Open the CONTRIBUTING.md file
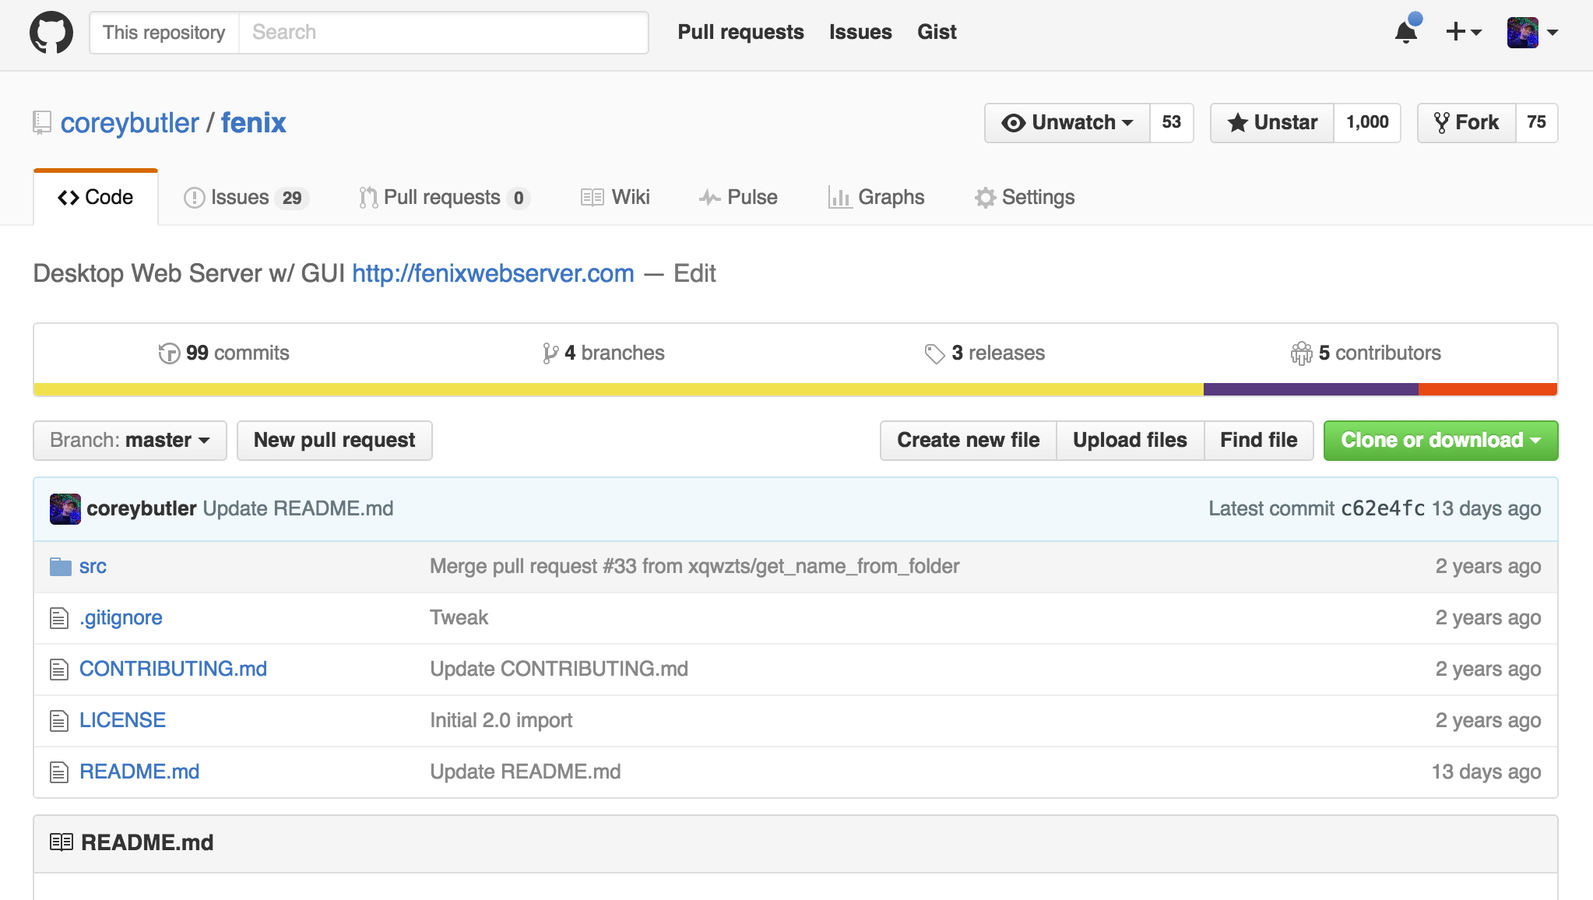This screenshot has height=900, width=1593. pos(173,669)
